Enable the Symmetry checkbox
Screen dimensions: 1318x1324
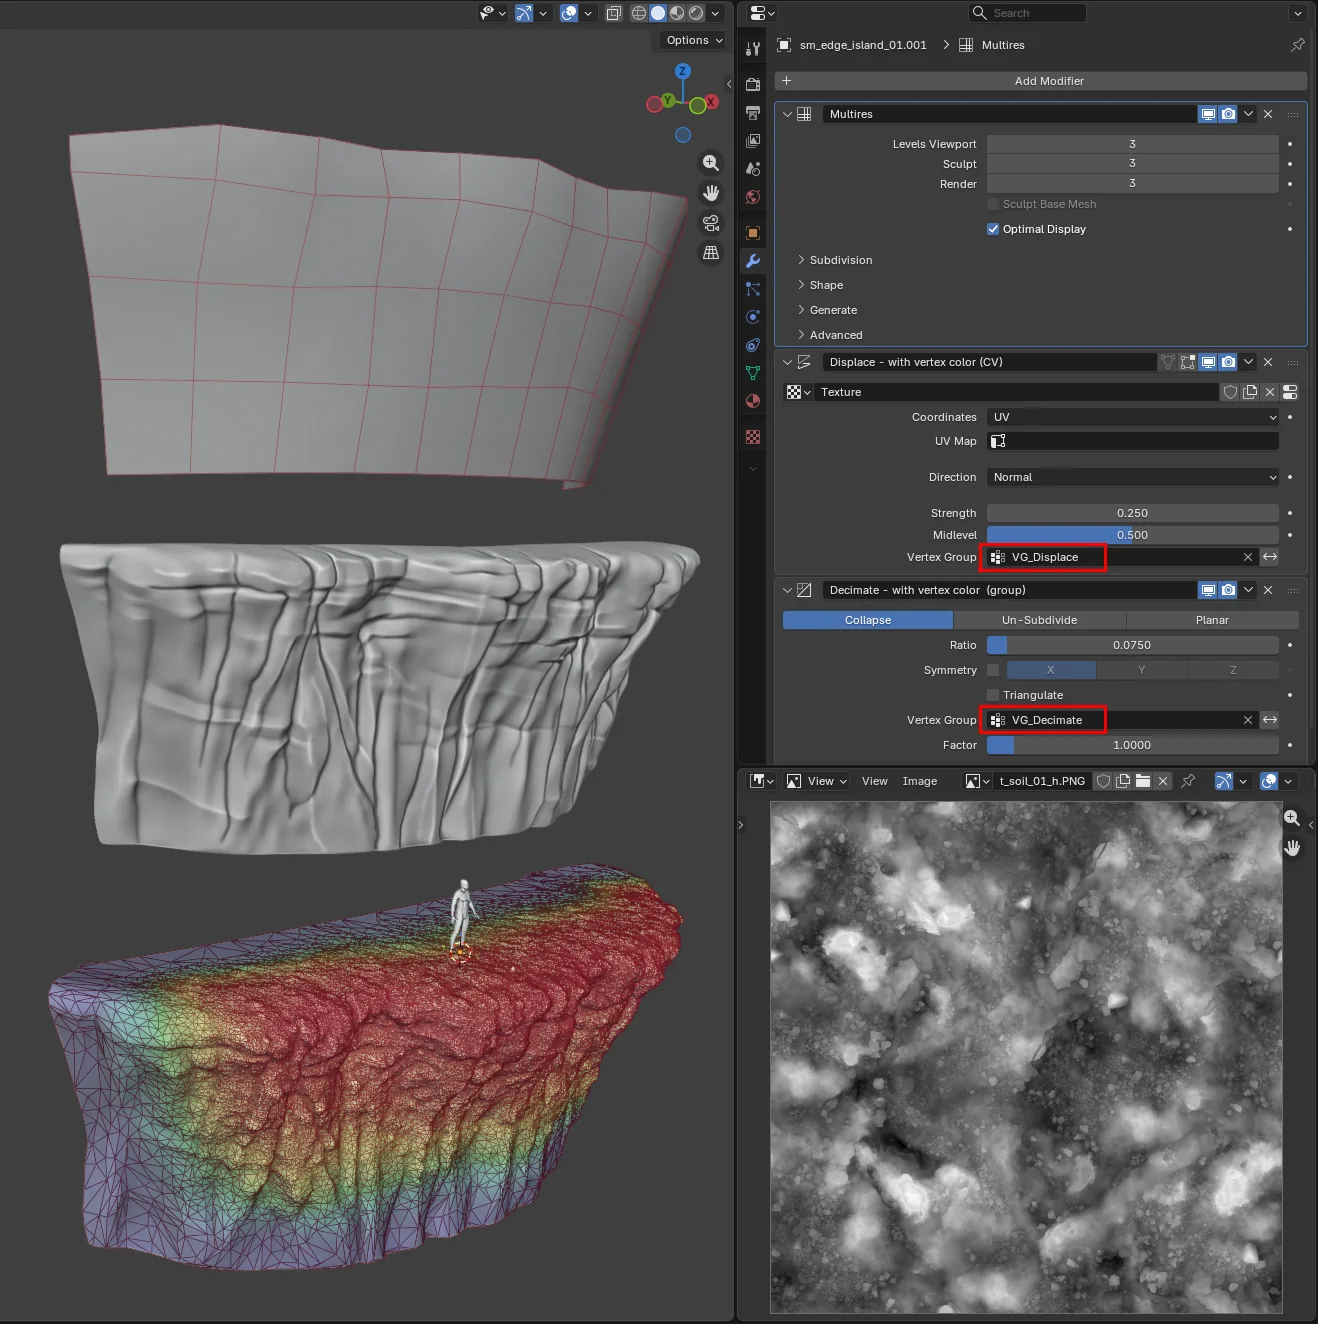(x=993, y=670)
